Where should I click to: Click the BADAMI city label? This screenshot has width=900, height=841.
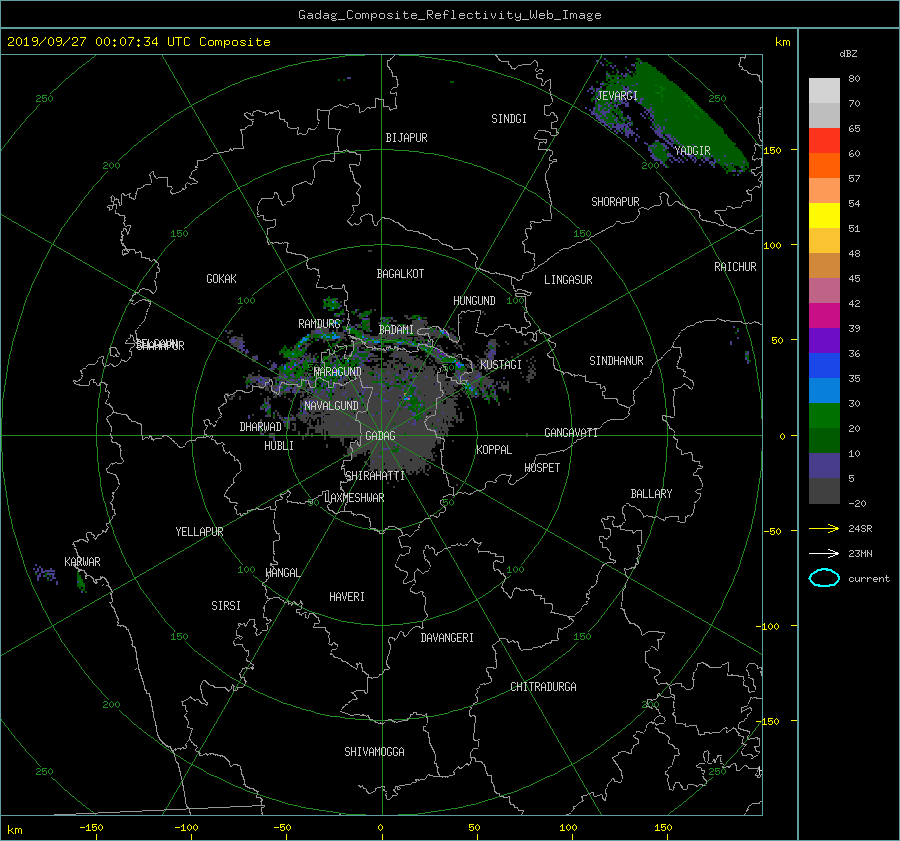396,330
